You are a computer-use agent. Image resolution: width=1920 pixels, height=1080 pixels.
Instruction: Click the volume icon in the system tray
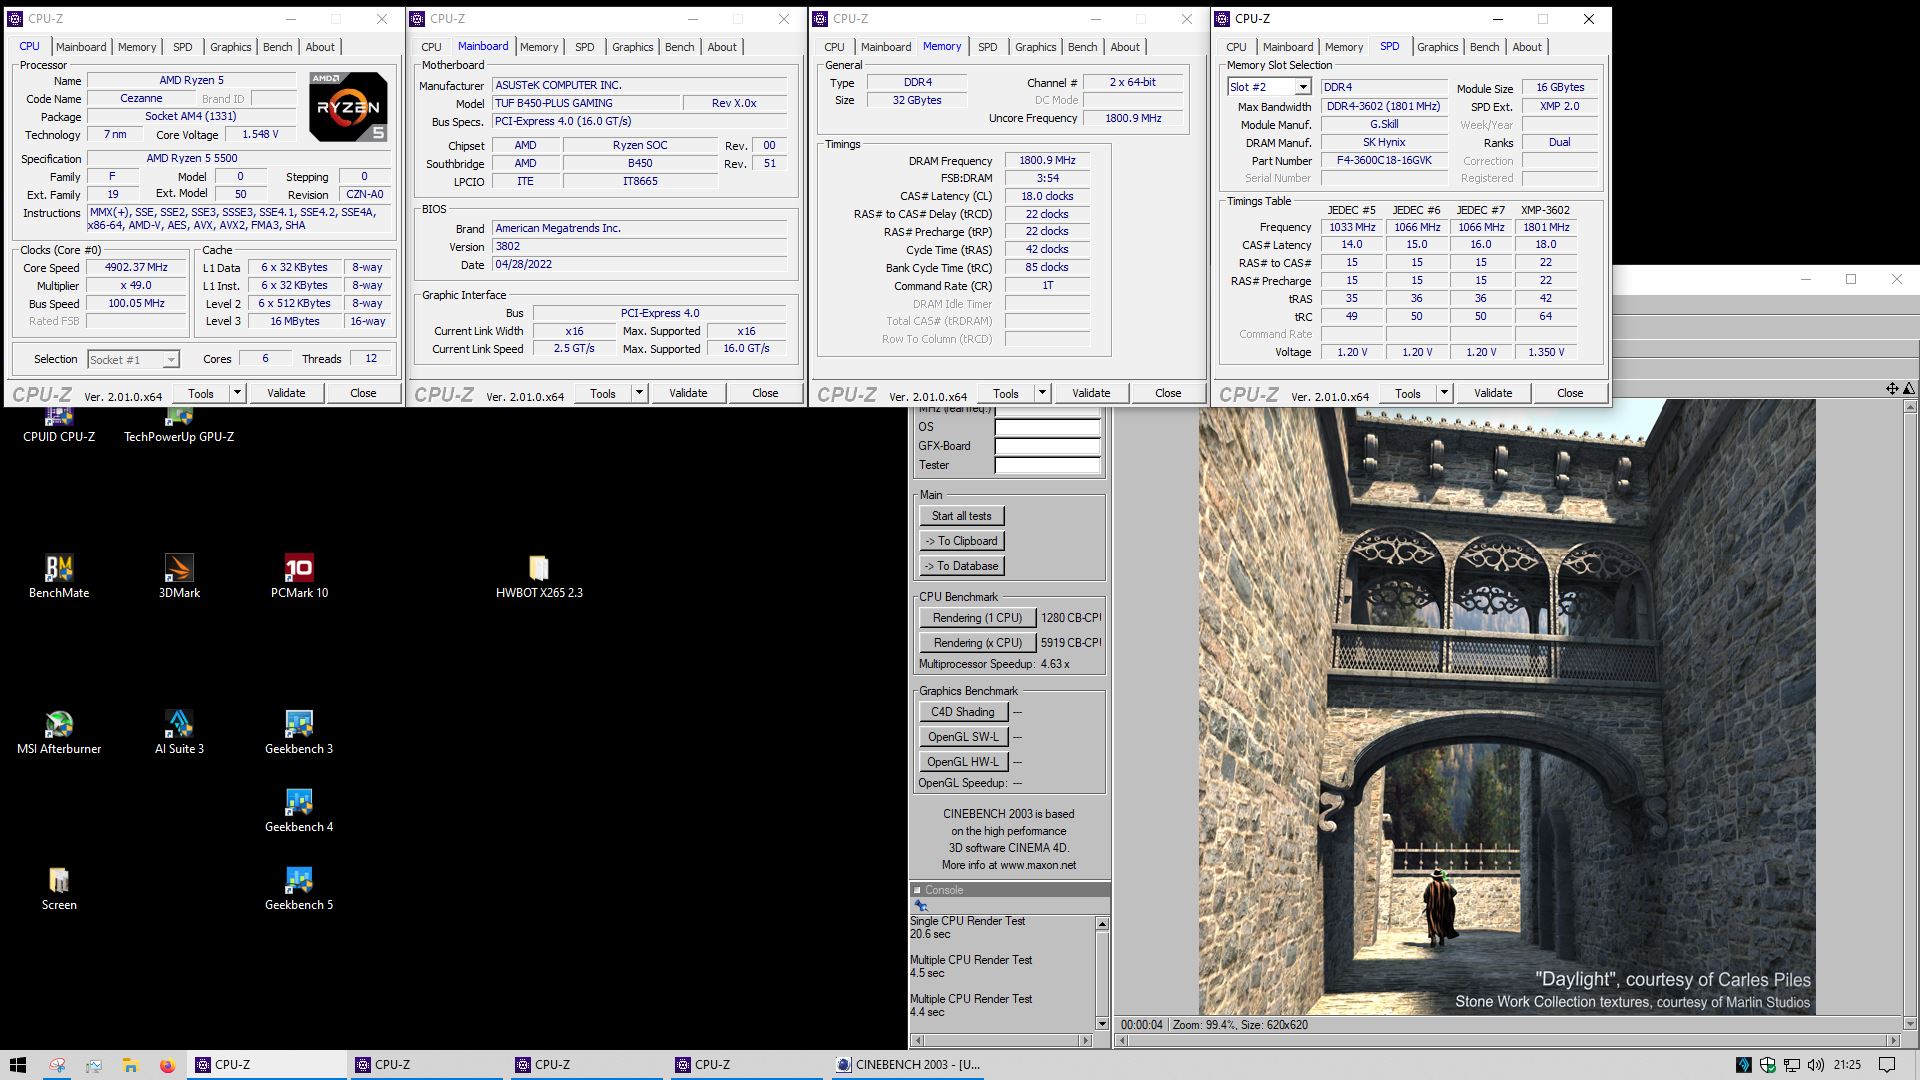click(1815, 1065)
